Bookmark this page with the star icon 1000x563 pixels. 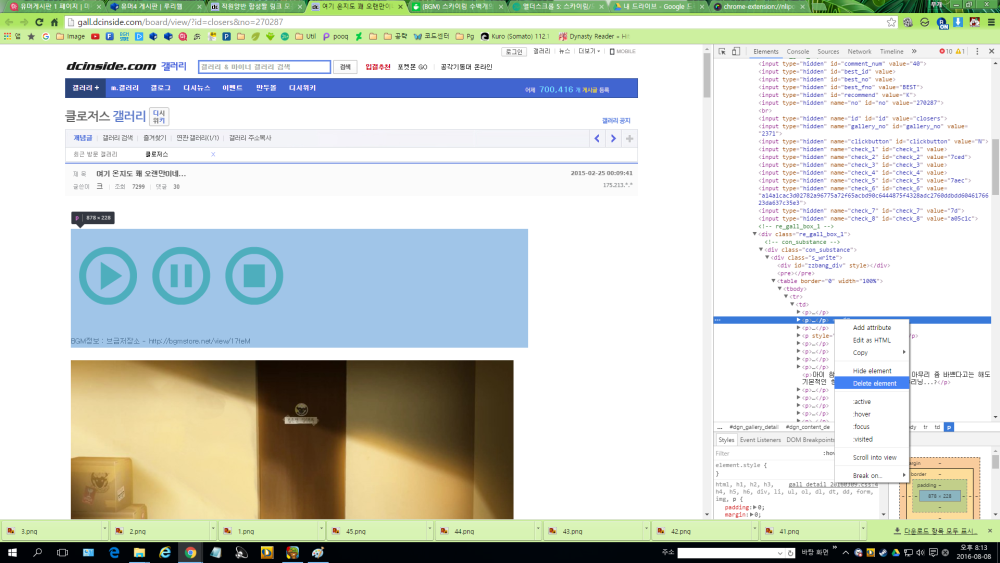pyautogui.click(x=891, y=22)
